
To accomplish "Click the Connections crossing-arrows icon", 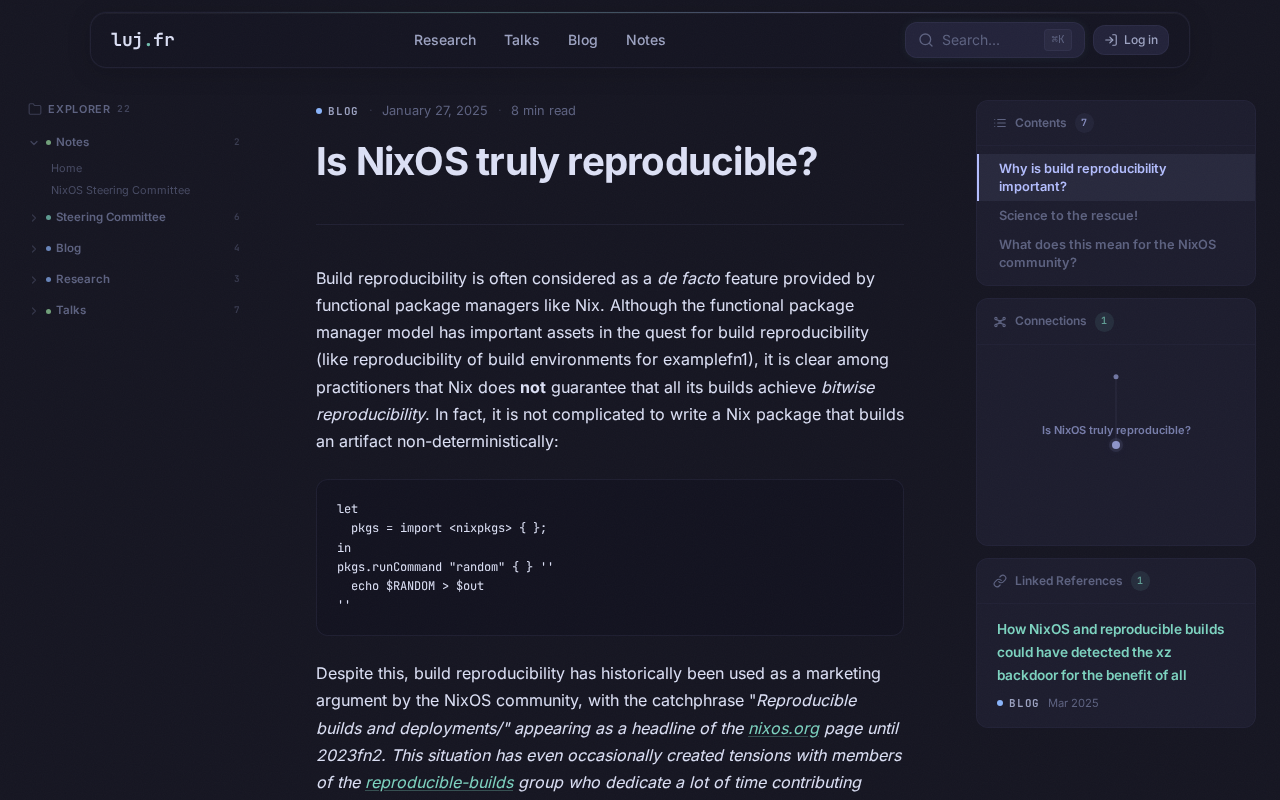I will pos(1000,322).
